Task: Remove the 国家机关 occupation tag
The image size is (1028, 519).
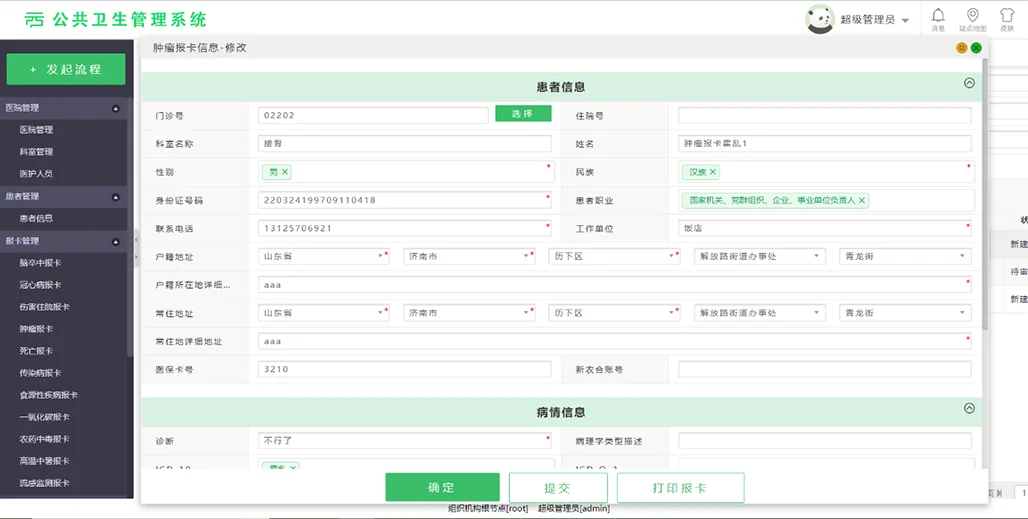Action: coord(861,201)
